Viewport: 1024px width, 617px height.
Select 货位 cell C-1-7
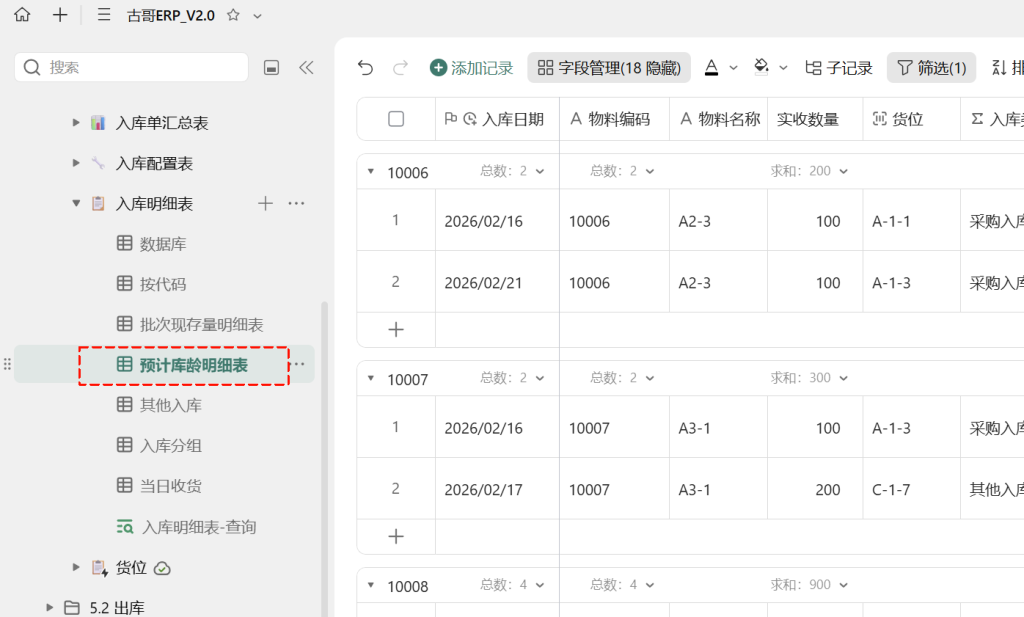click(x=912, y=489)
